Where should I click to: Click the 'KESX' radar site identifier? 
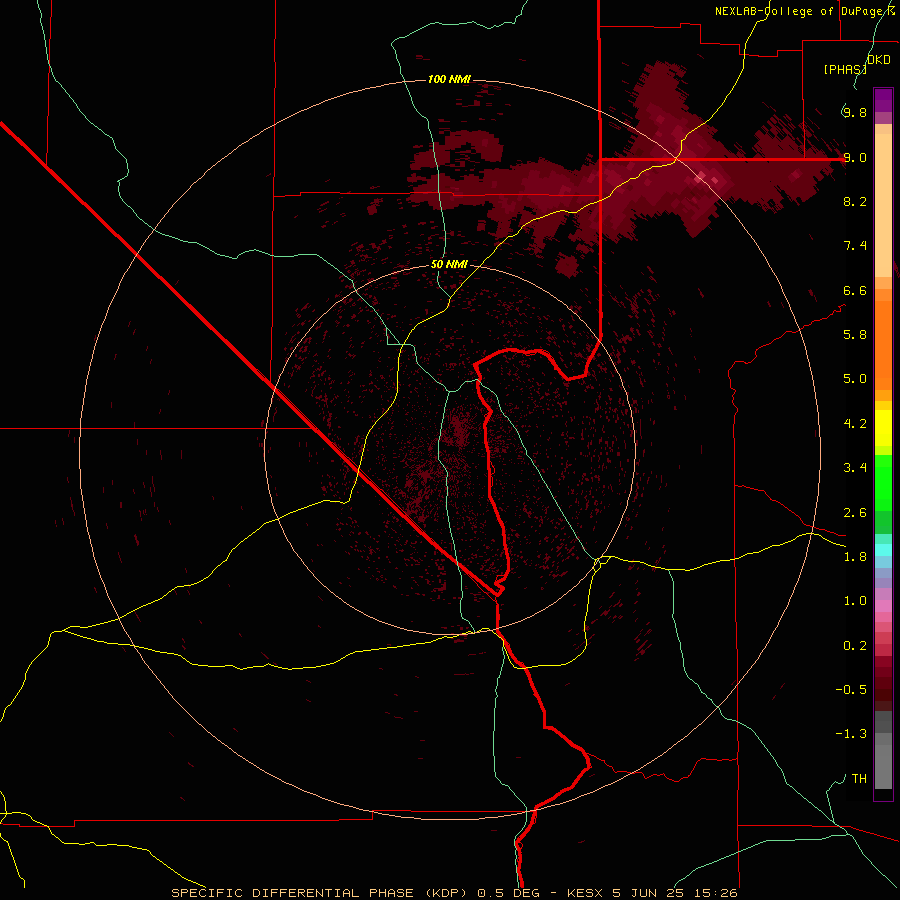pos(585,893)
